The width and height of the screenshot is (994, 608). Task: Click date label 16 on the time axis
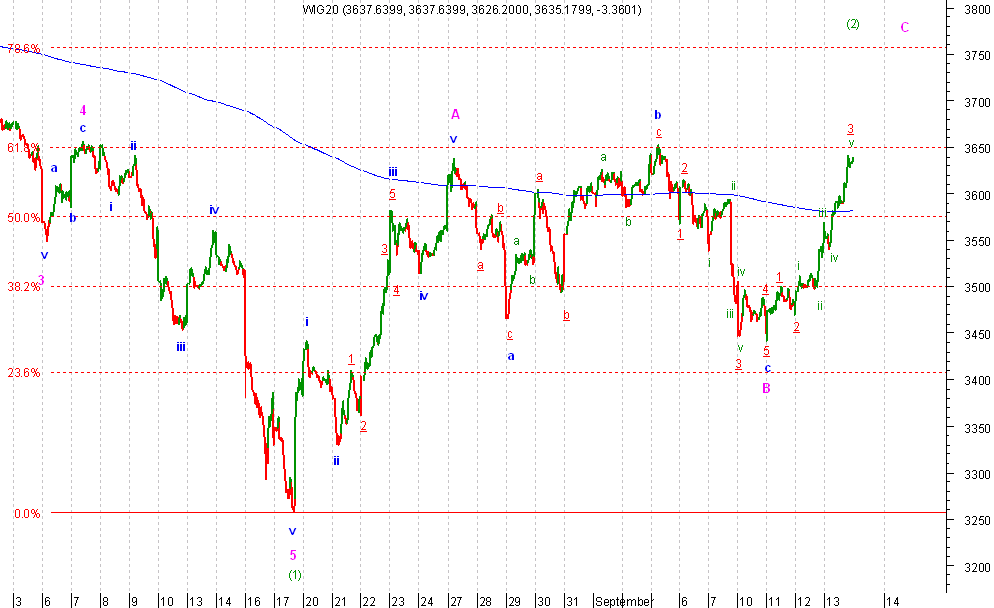(x=254, y=601)
